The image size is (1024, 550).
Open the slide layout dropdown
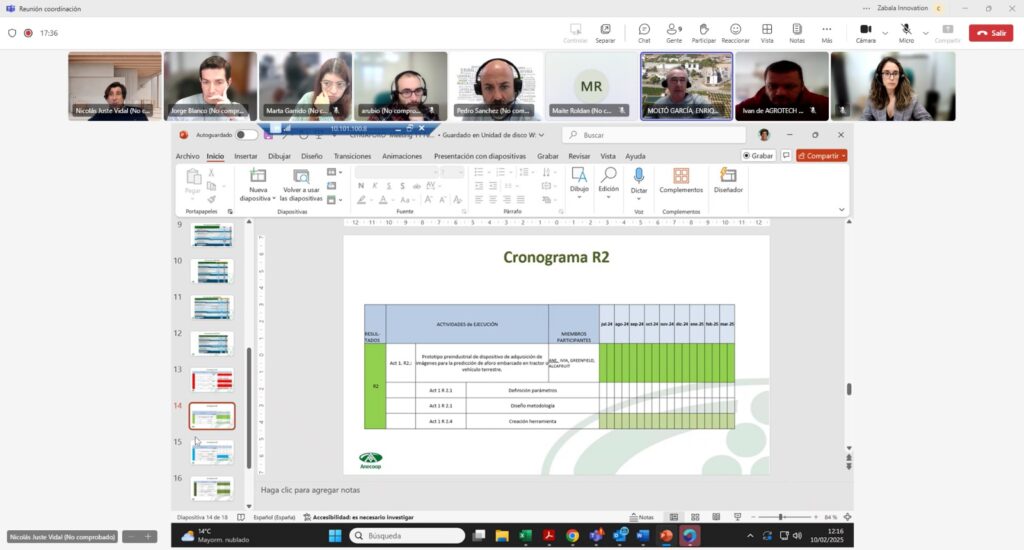coord(334,172)
